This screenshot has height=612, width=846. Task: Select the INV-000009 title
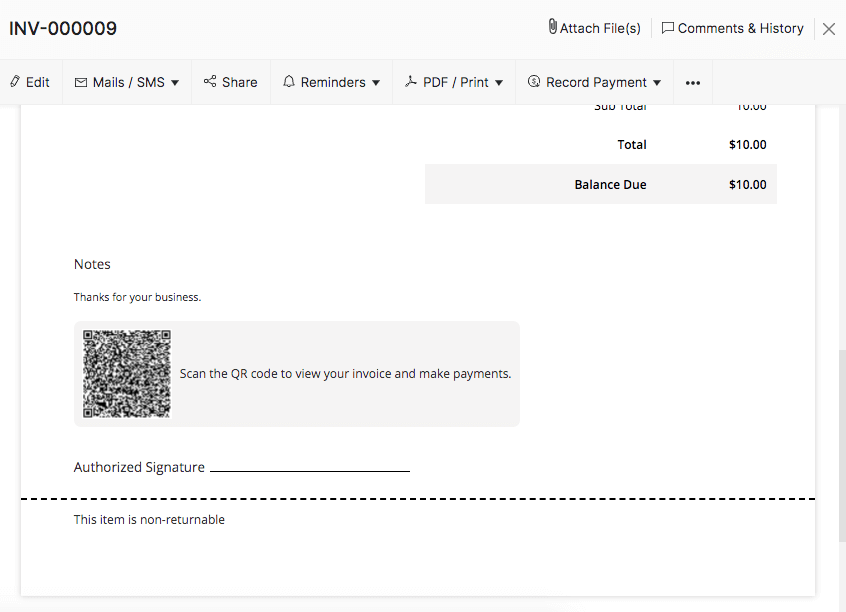point(62,29)
